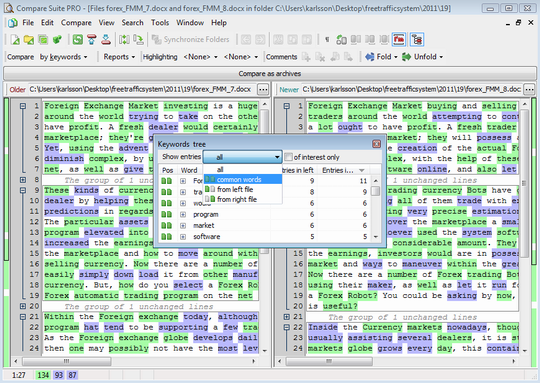Open the View menu

click(106, 23)
